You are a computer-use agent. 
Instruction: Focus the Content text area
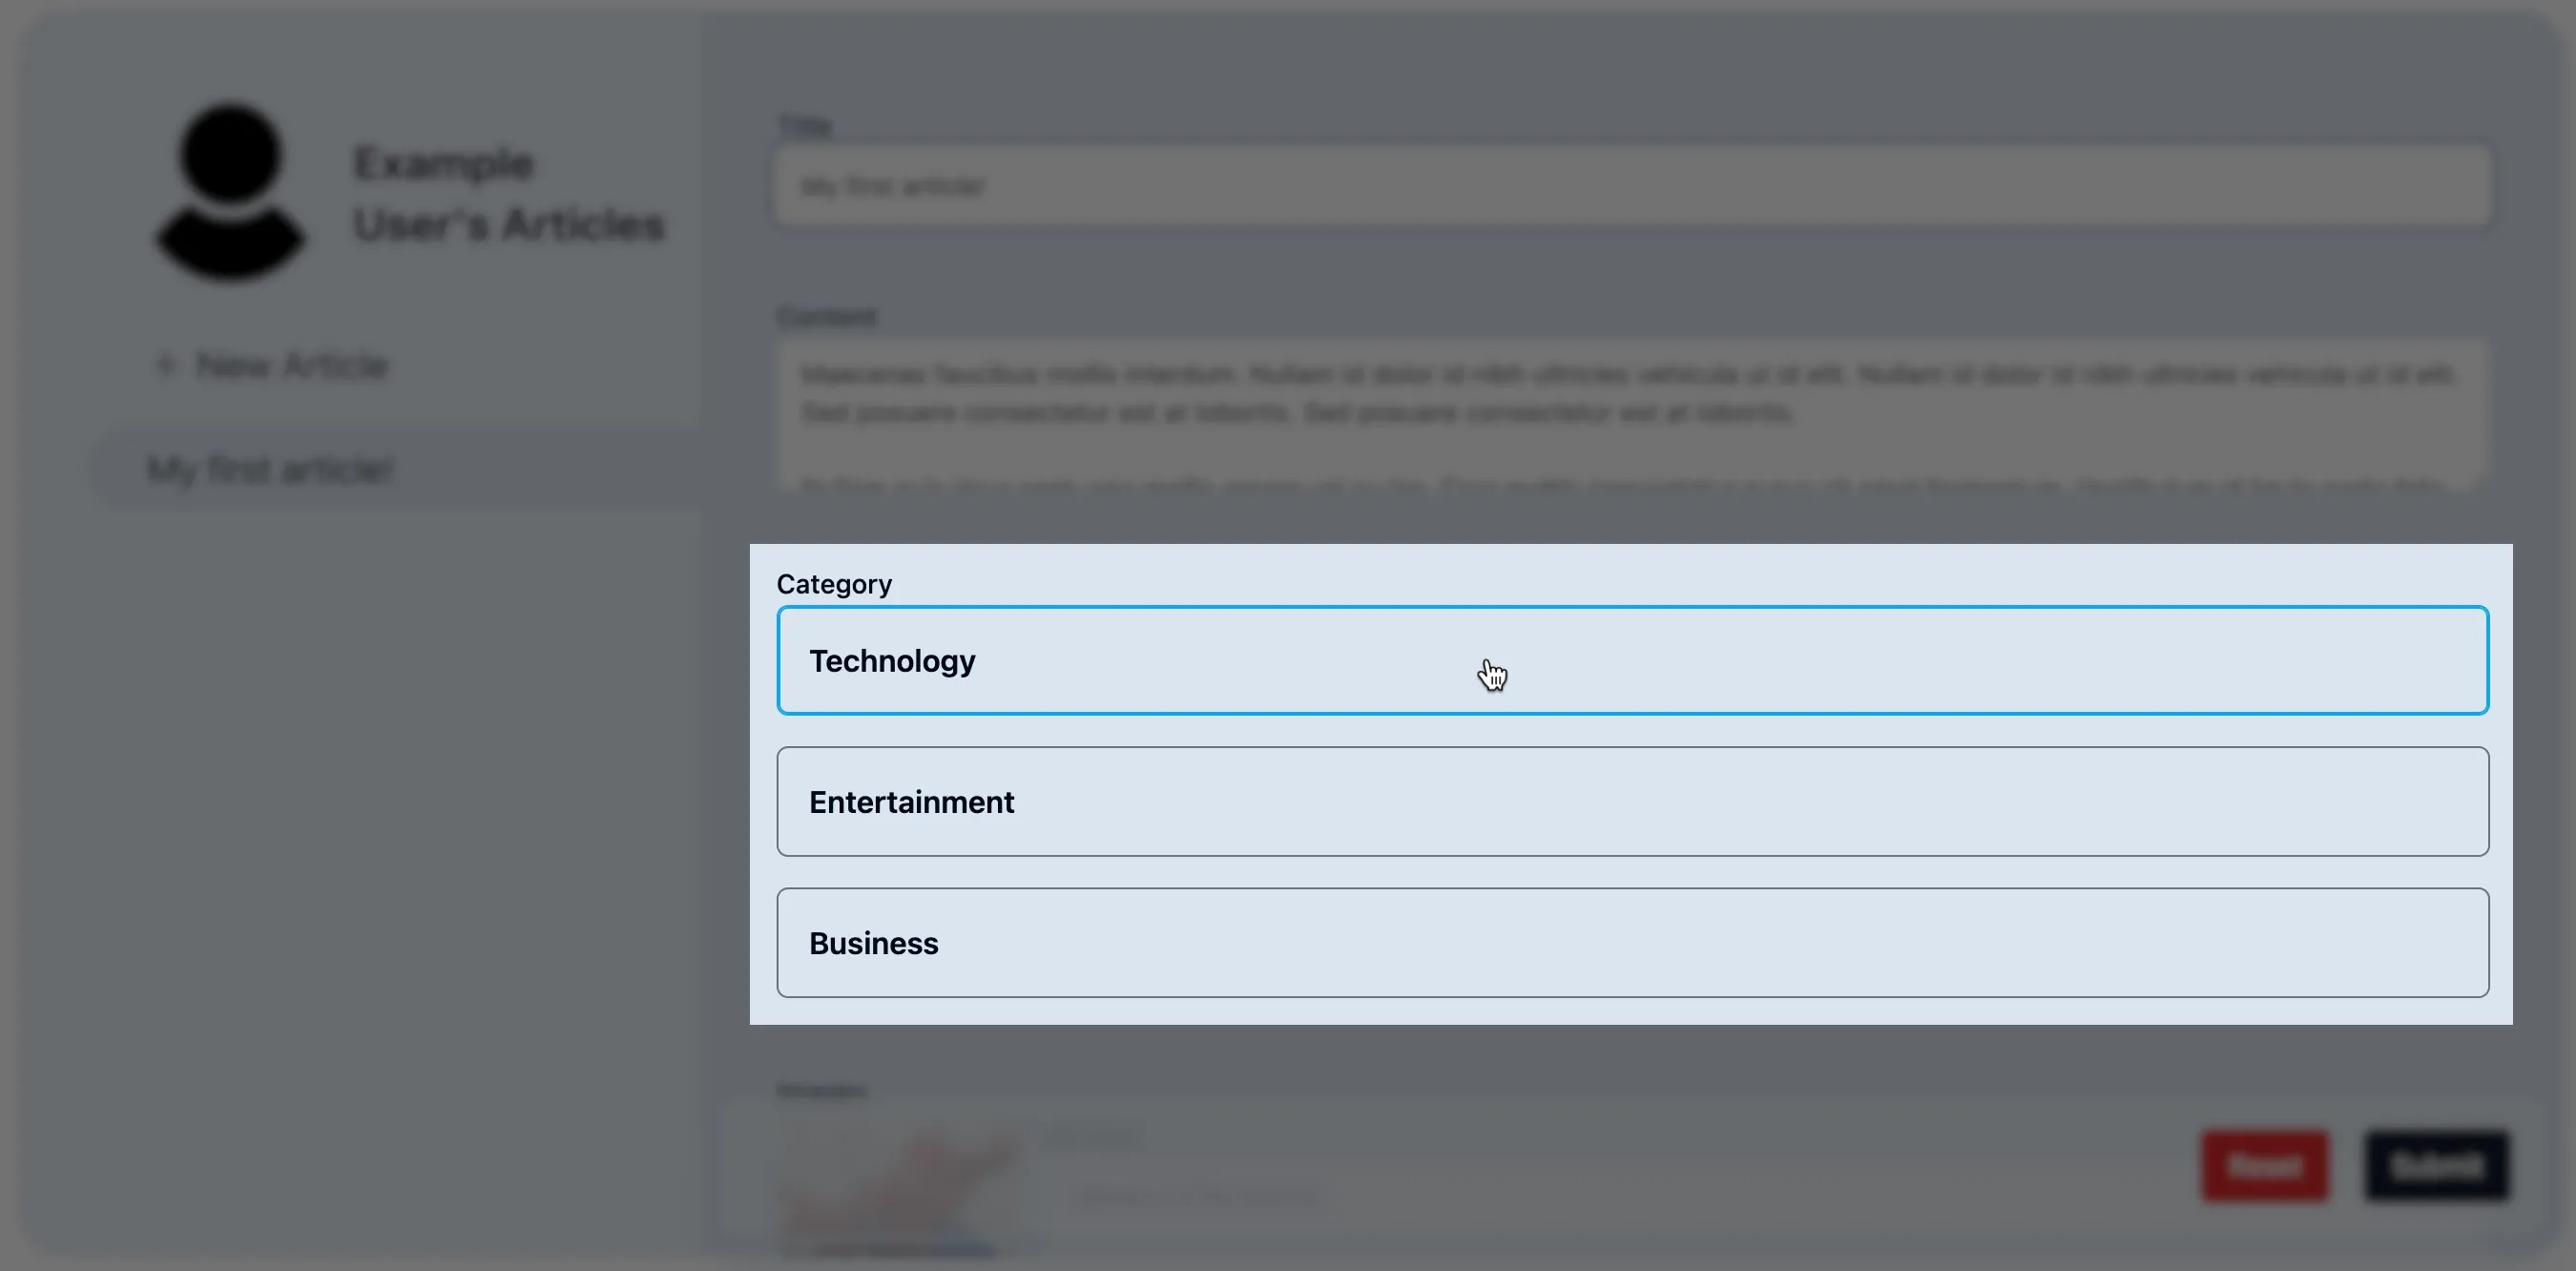(x=1632, y=414)
